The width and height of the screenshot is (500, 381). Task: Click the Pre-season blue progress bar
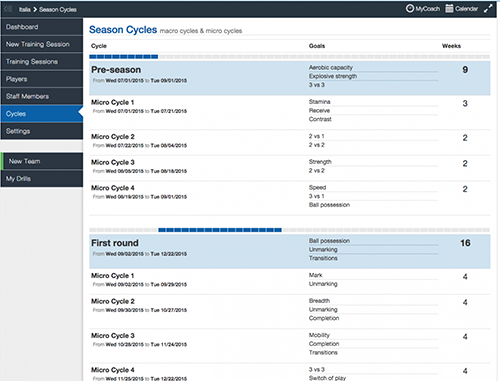point(124,57)
